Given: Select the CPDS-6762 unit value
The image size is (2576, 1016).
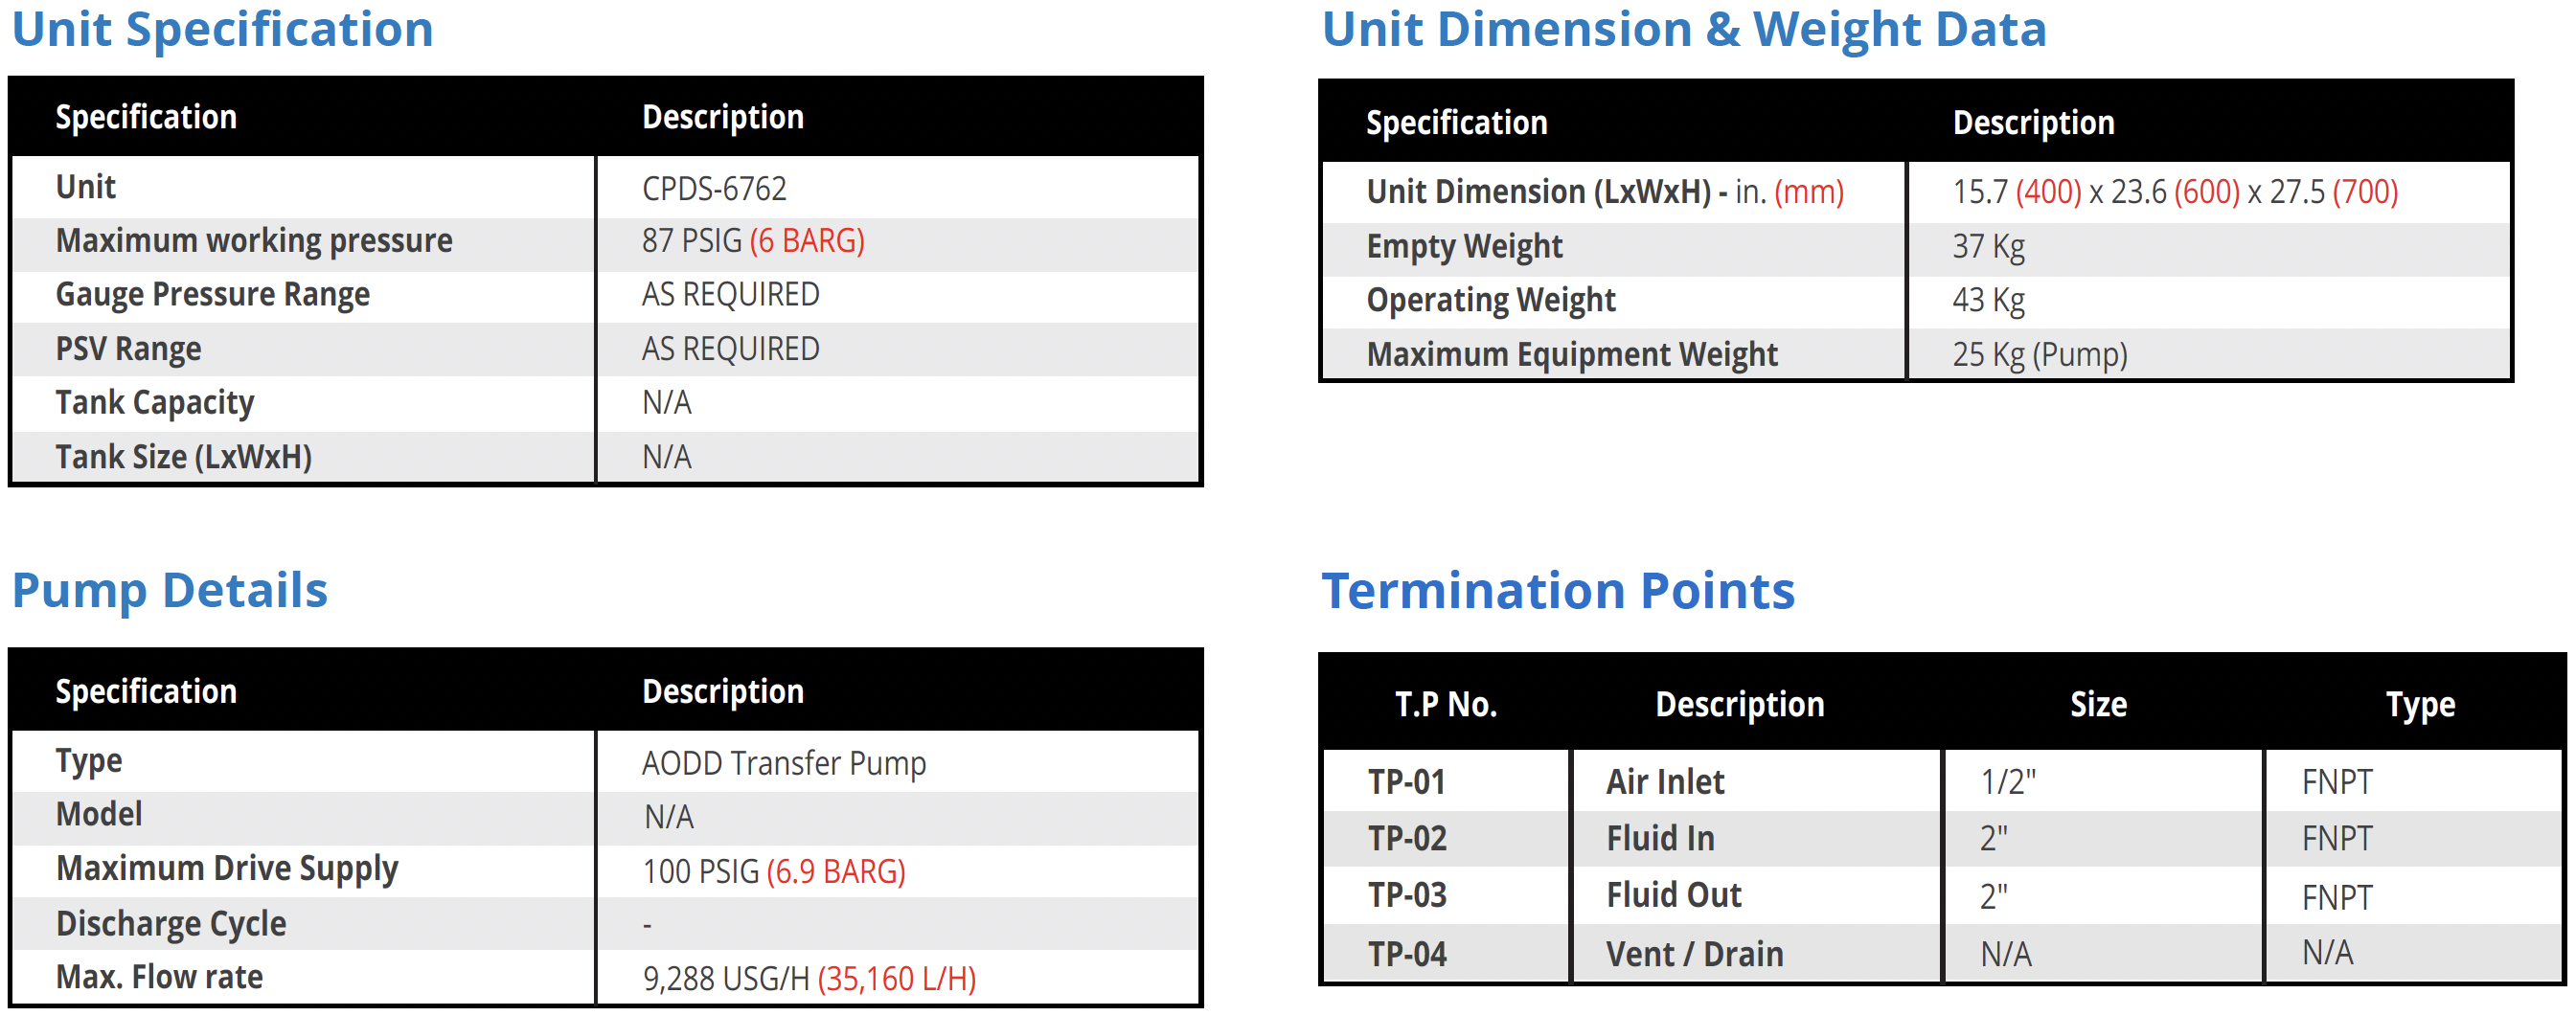Looking at the screenshot, I should pyautogui.click(x=714, y=188).
